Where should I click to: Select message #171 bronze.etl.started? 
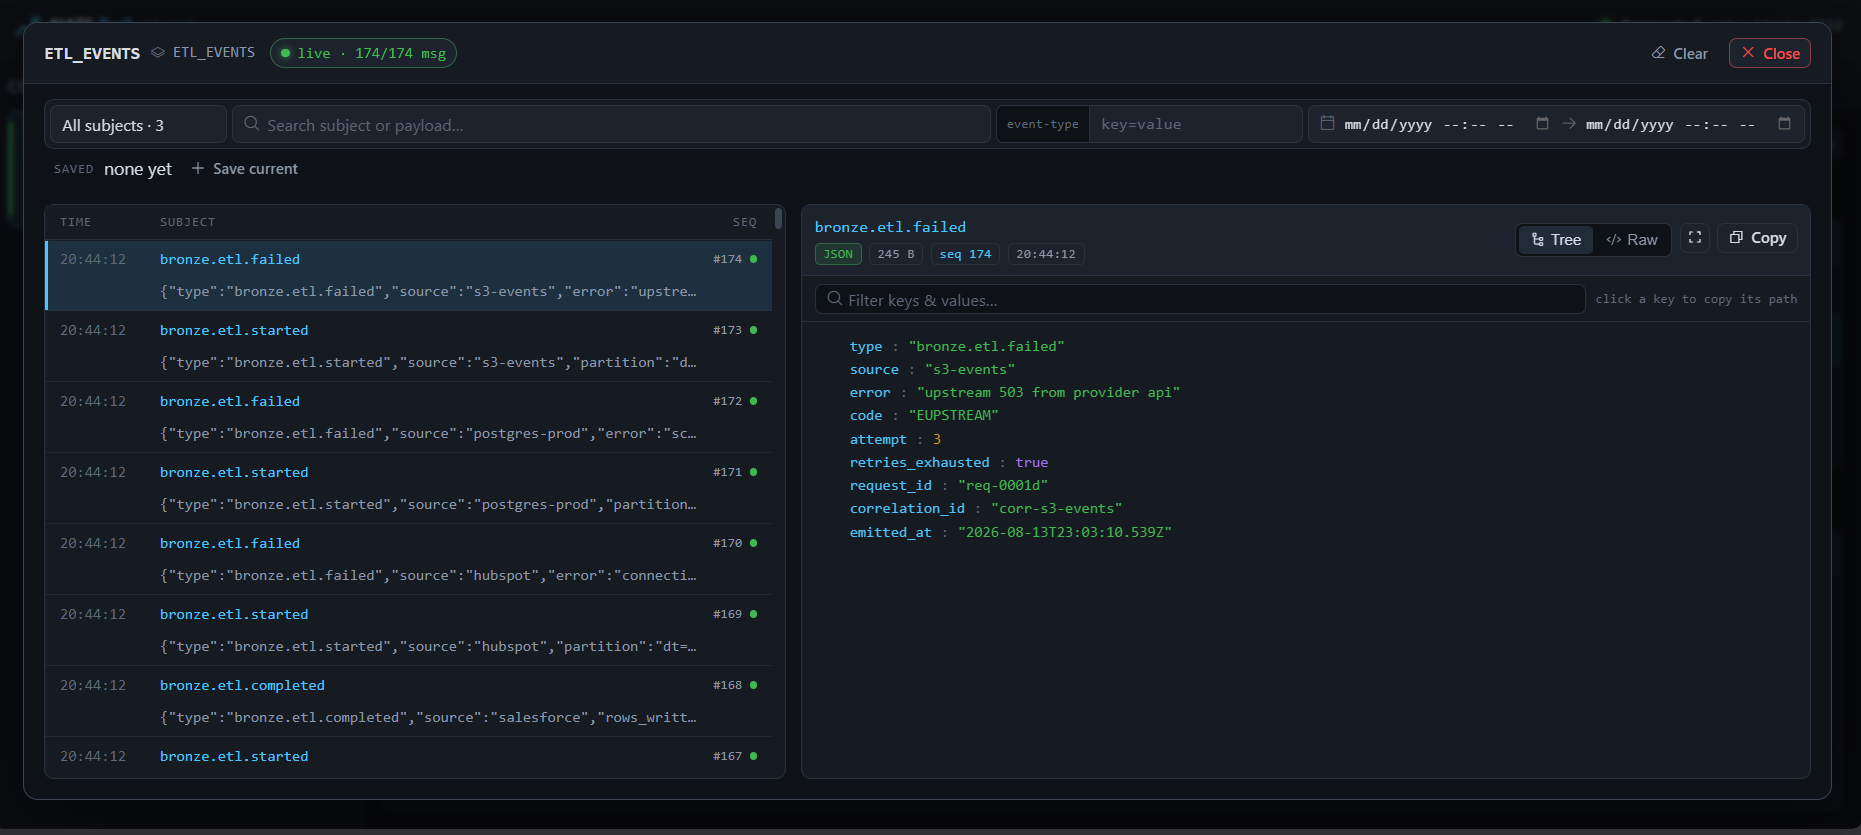pos(408,488)
